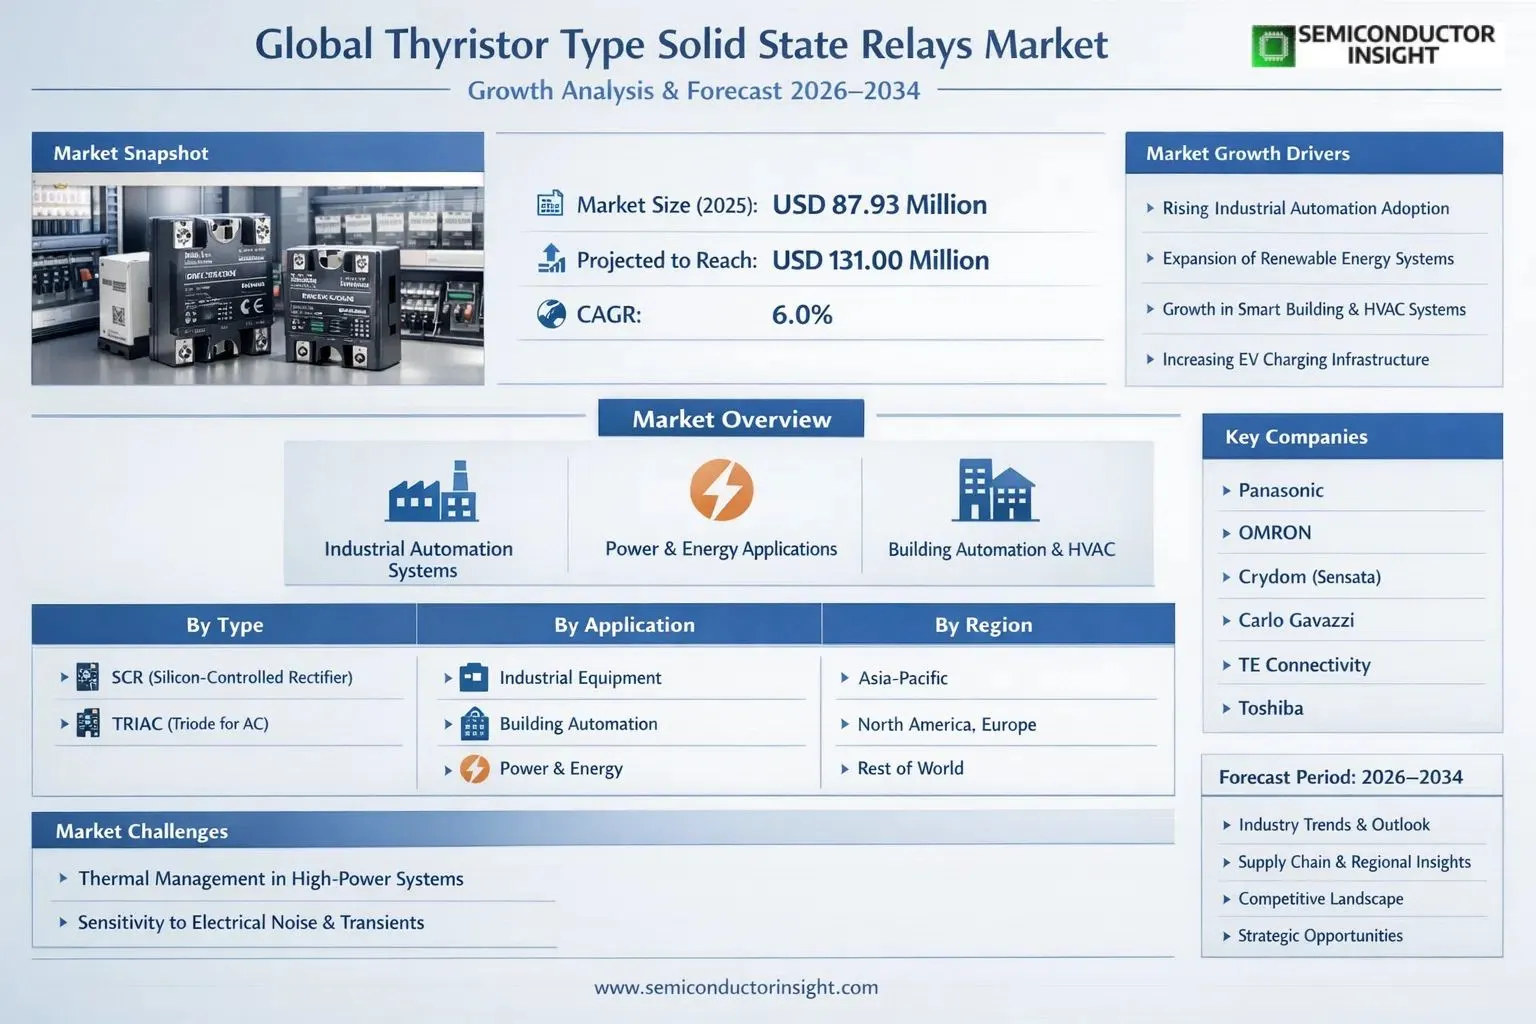The image size is (1536, 1024).
Task: Click the Asia-Pacific region text
Action: 903,677
